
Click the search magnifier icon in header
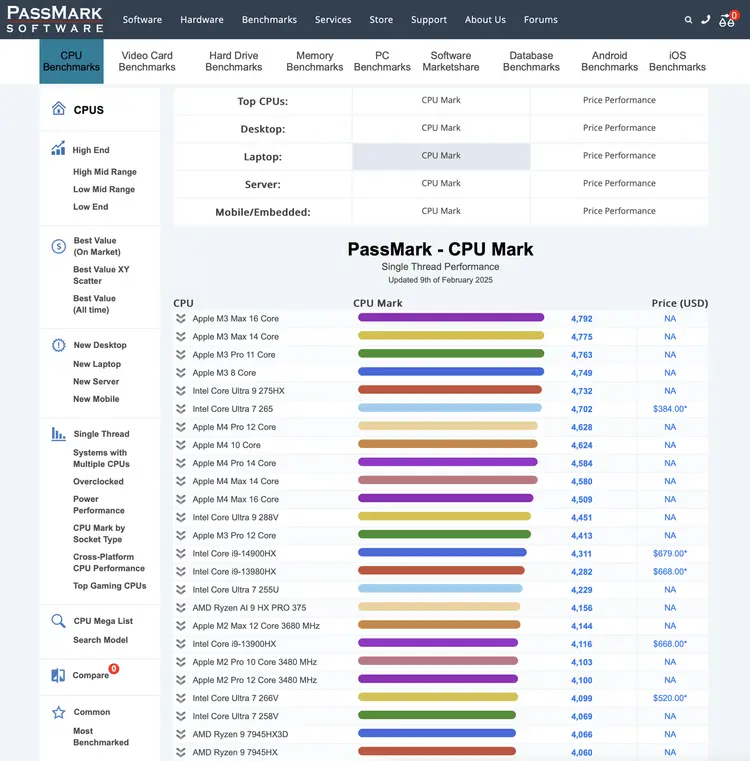click(x=688, y=20)
